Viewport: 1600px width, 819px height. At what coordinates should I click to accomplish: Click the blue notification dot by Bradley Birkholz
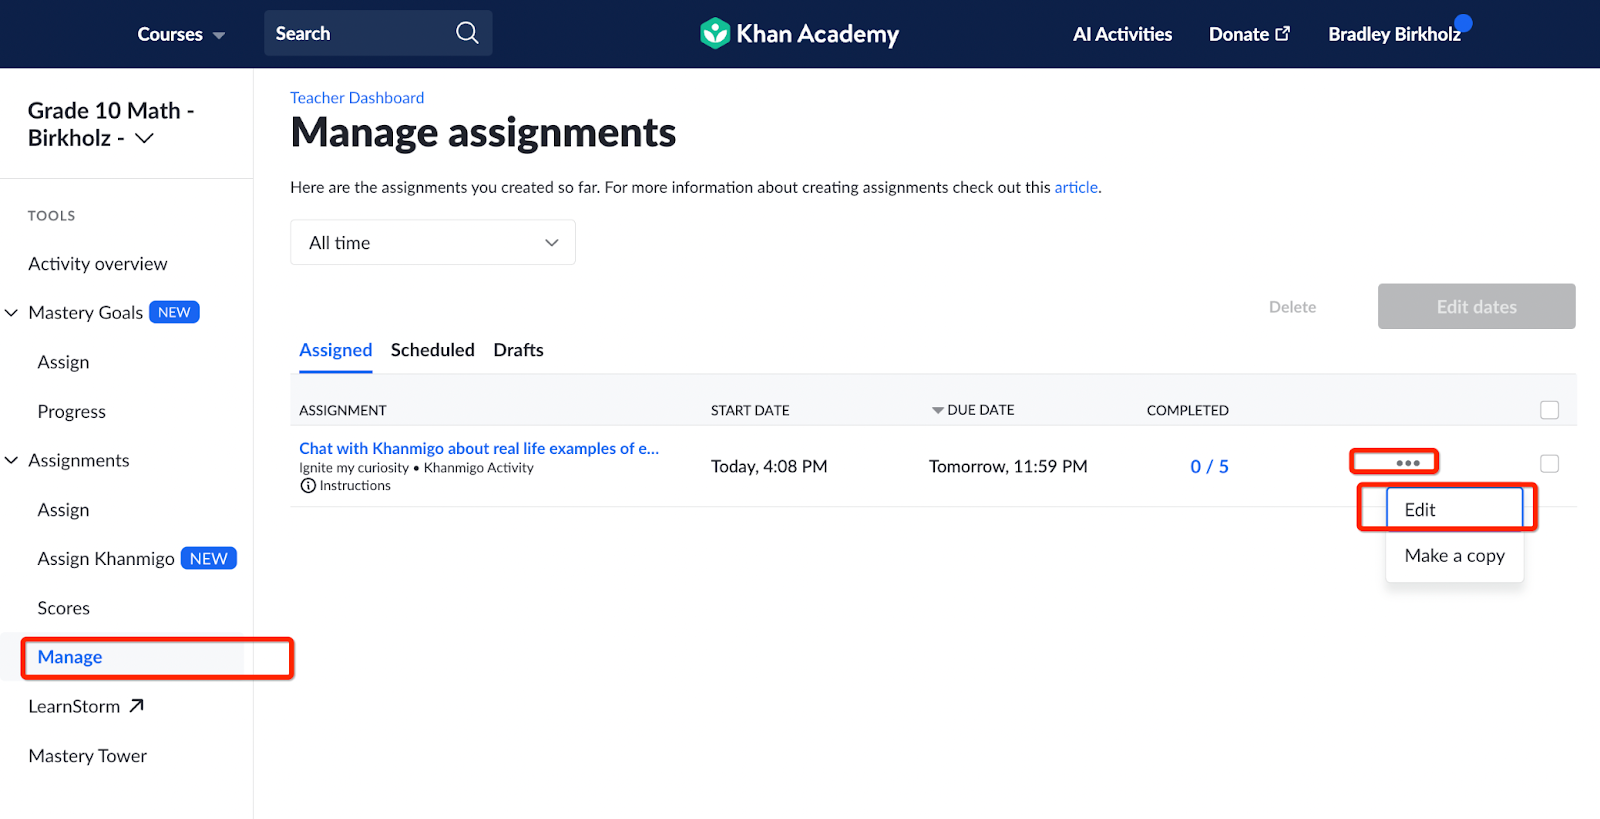click(1463, 23)
